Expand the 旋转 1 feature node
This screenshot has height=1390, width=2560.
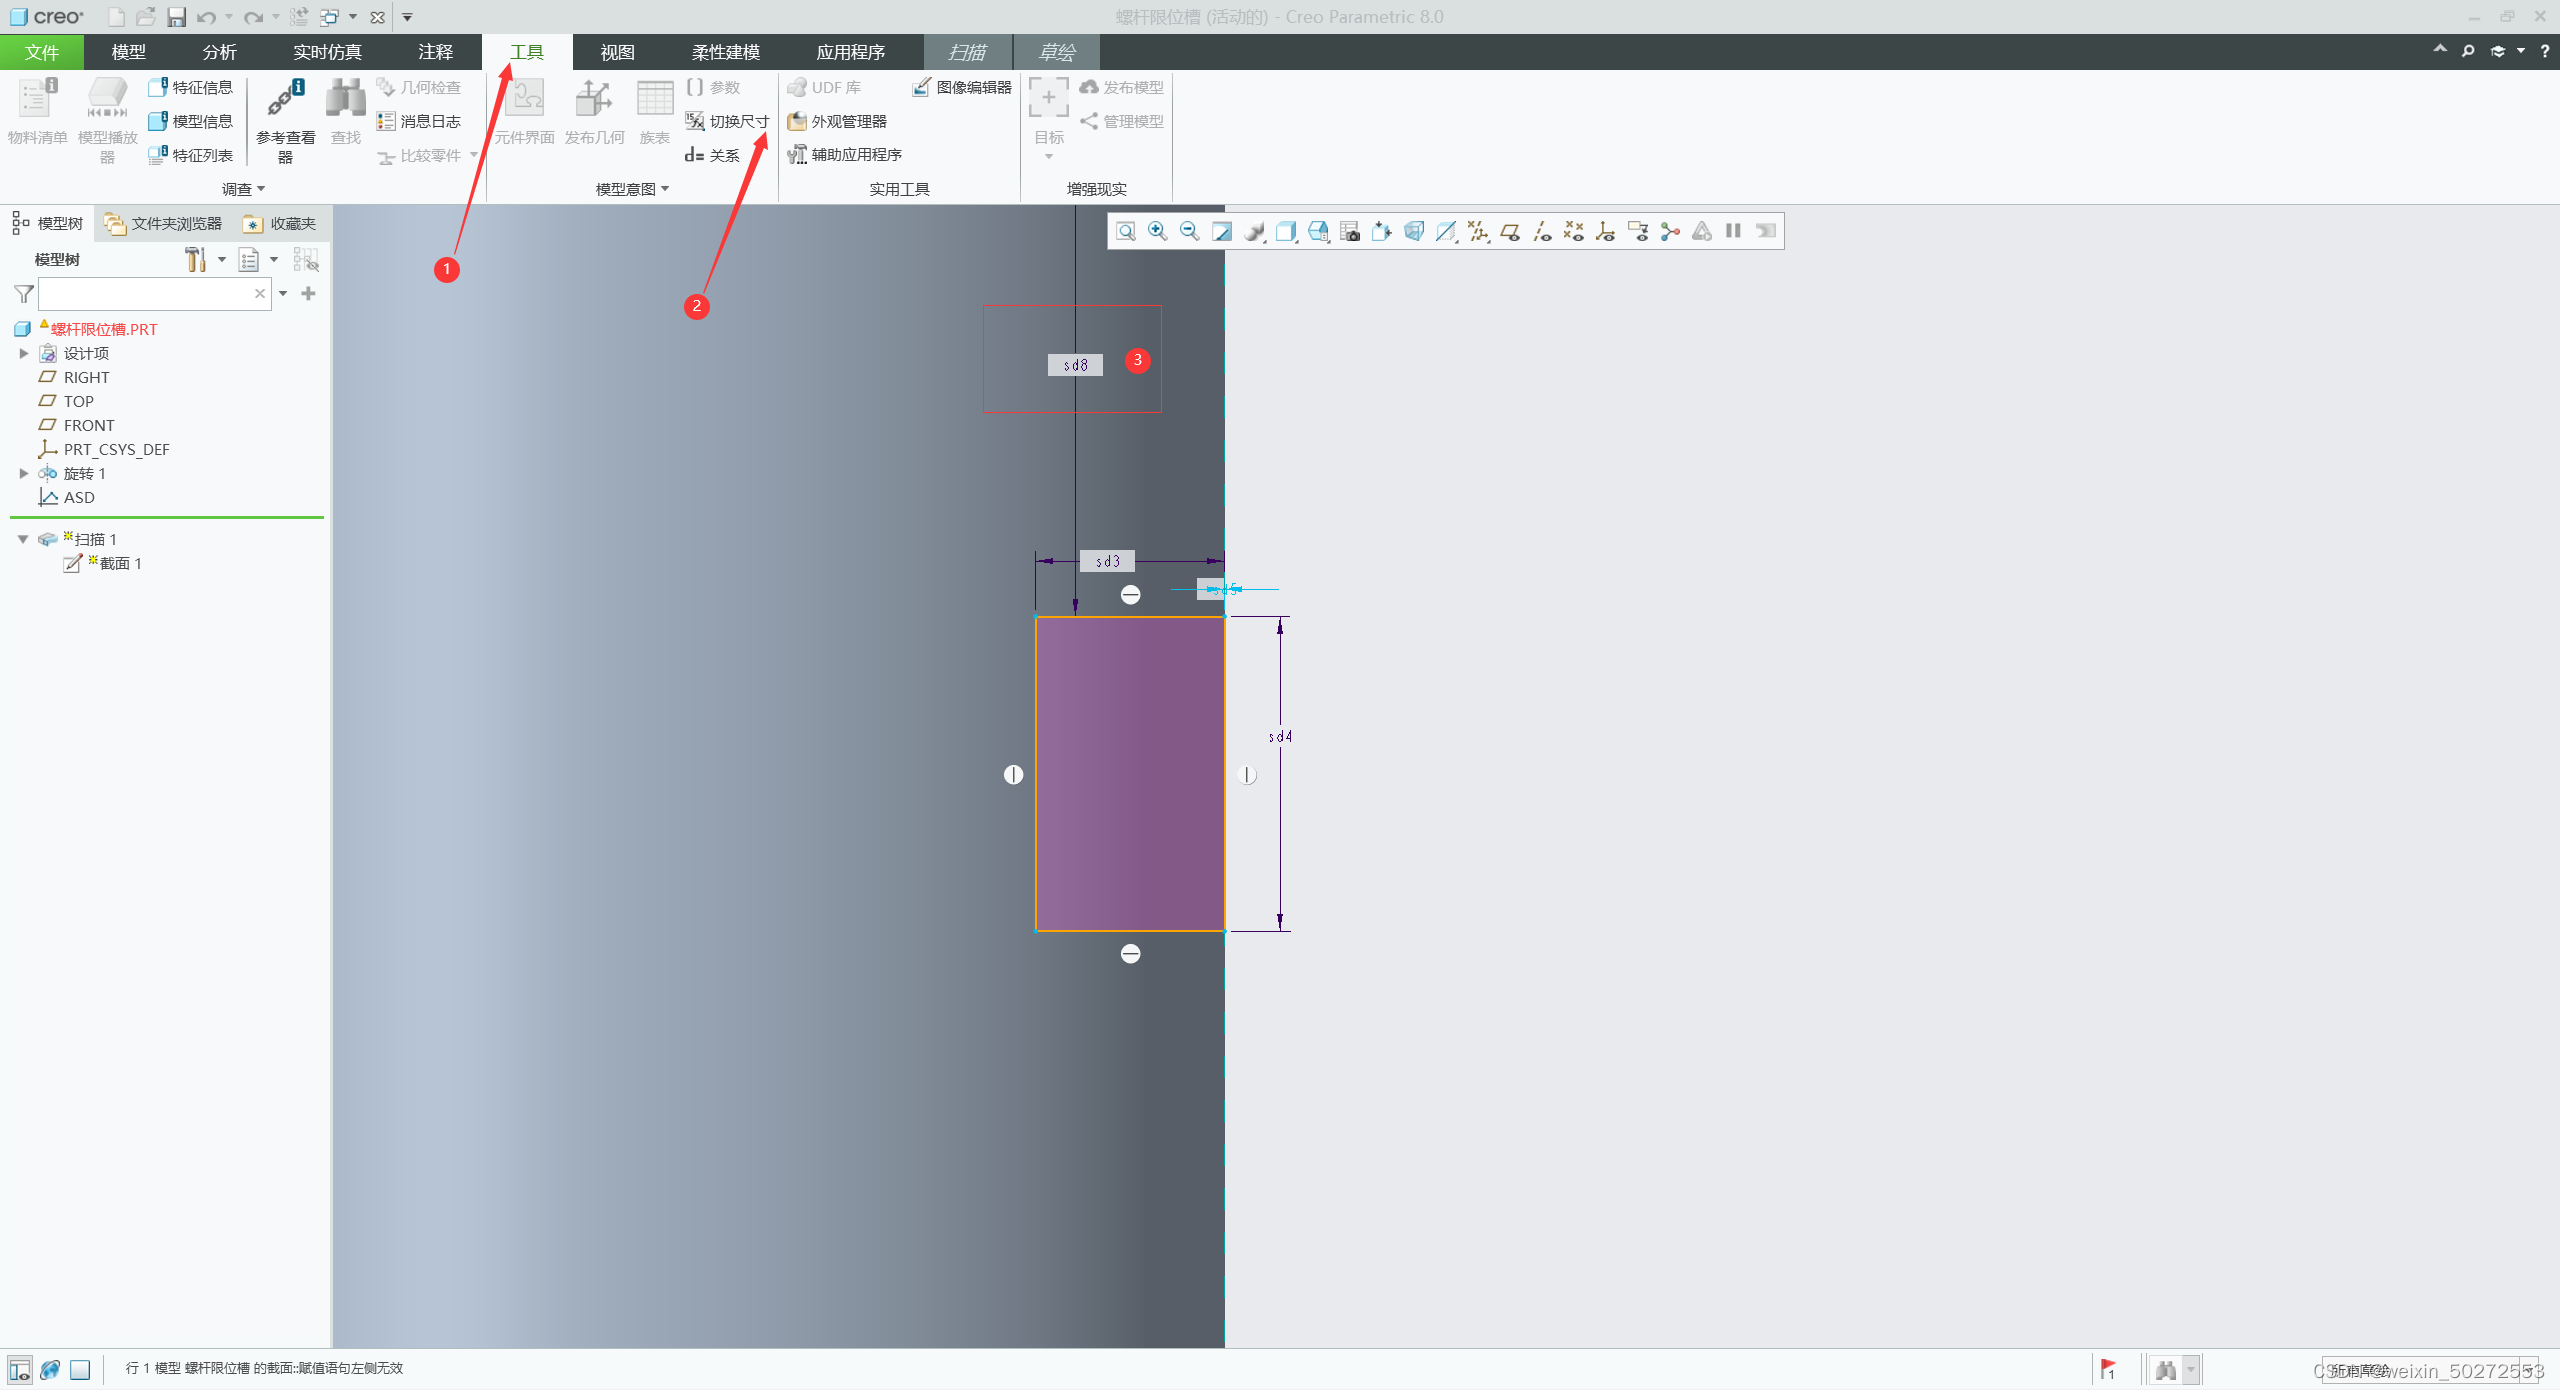(x=24, y=473)
